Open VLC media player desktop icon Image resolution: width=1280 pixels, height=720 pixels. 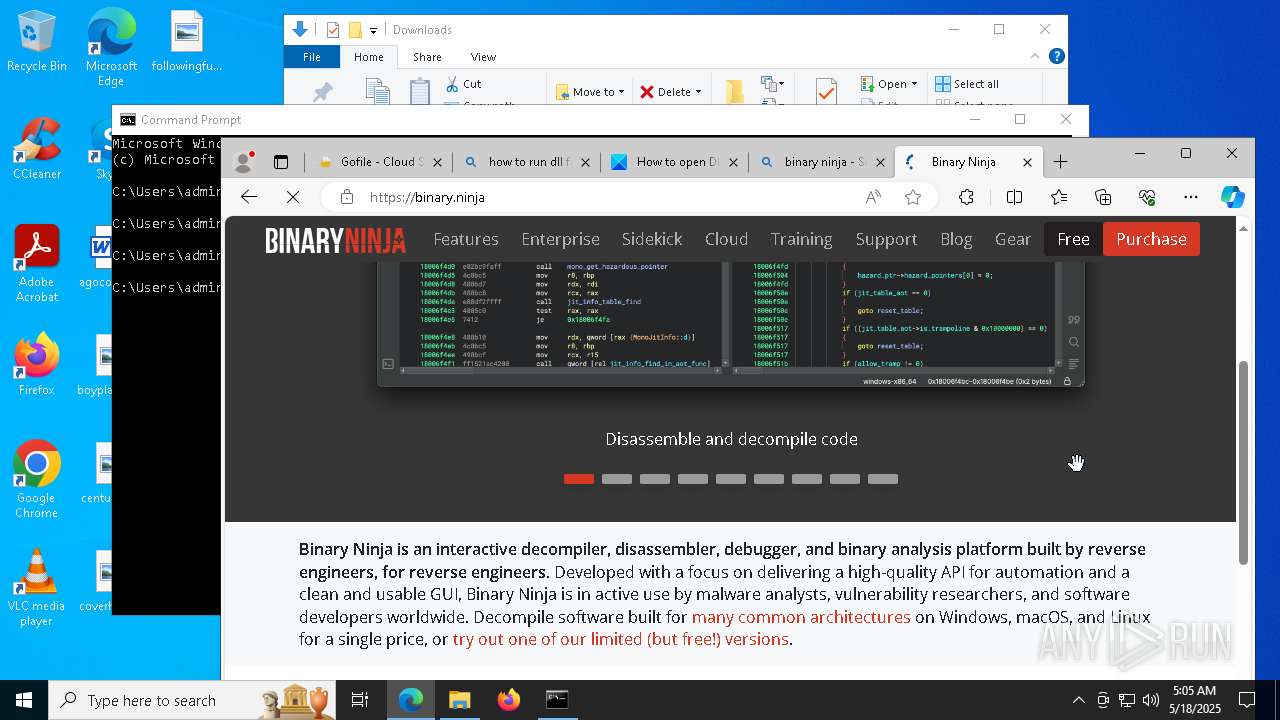pyautogui.click(x=37, y=588)
